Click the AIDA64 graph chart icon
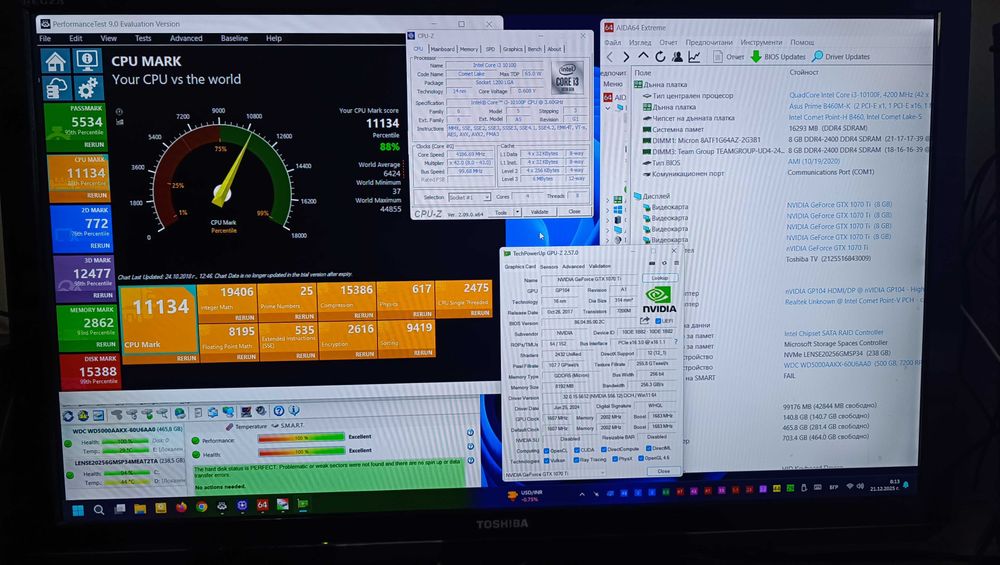 point(694,57)
